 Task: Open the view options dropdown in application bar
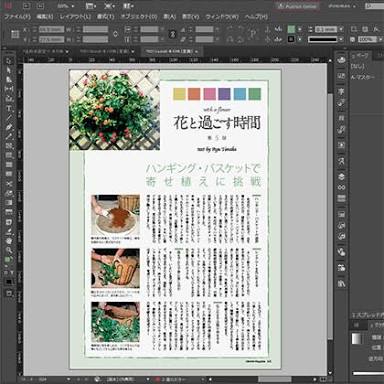click(91, 6)
